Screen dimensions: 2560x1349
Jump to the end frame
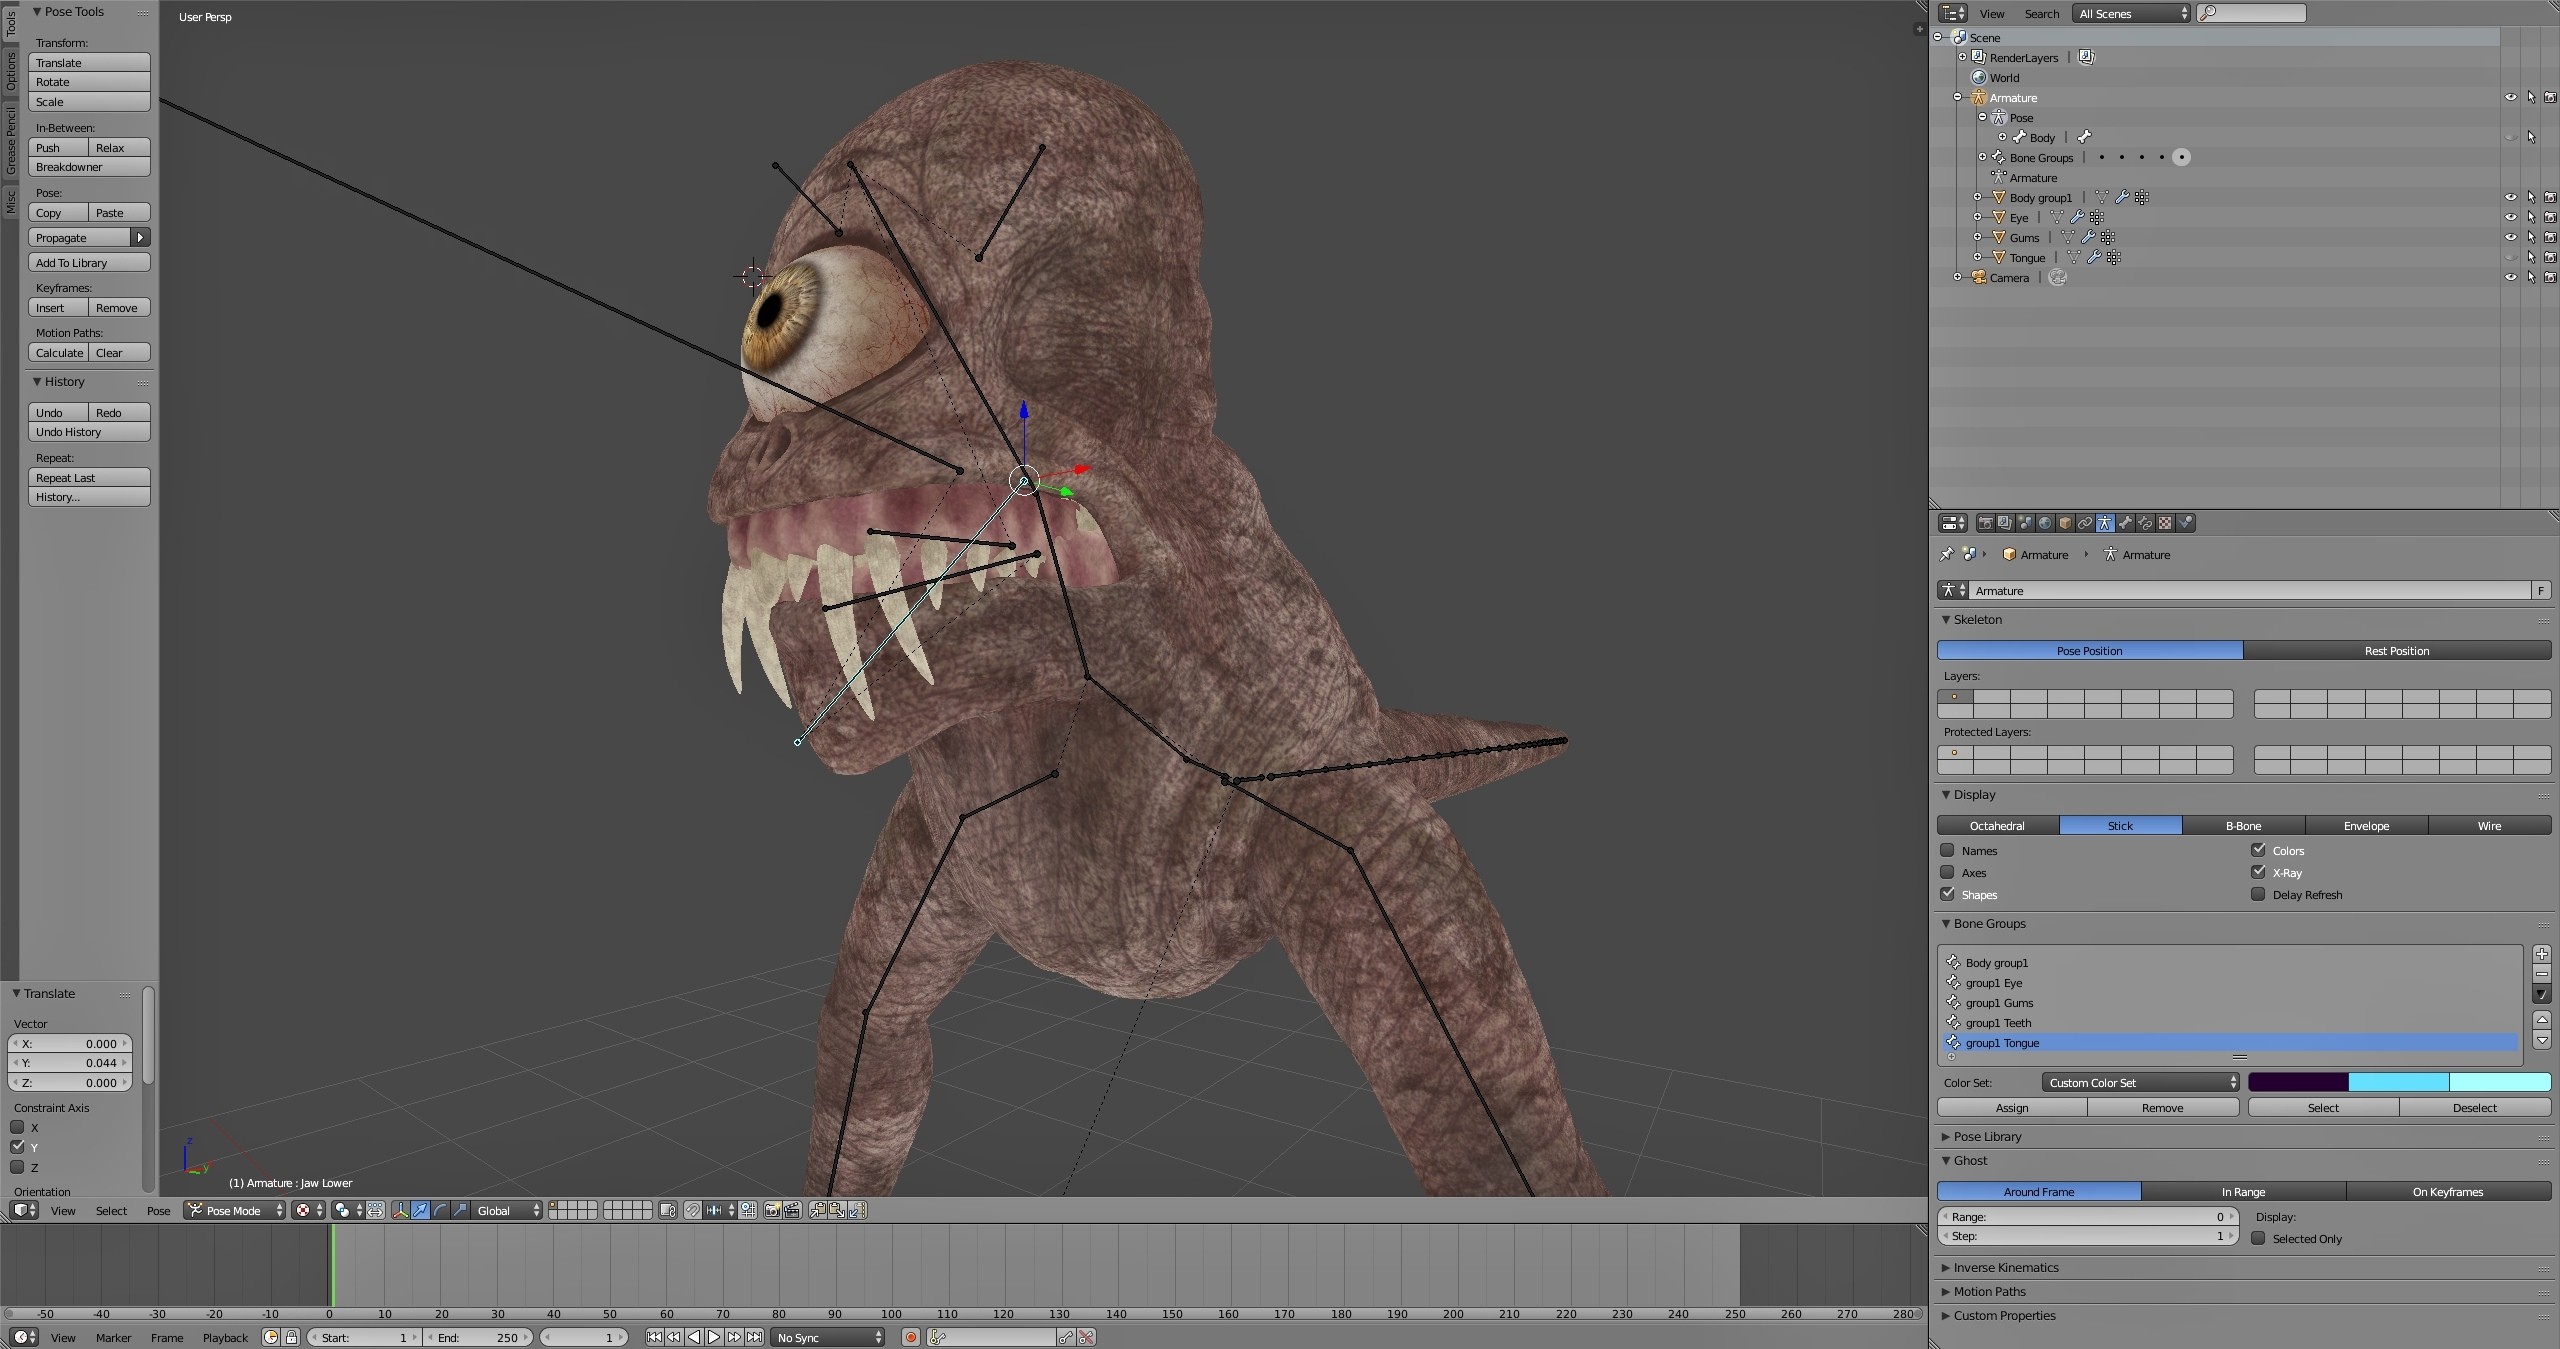coord(754,1337)
